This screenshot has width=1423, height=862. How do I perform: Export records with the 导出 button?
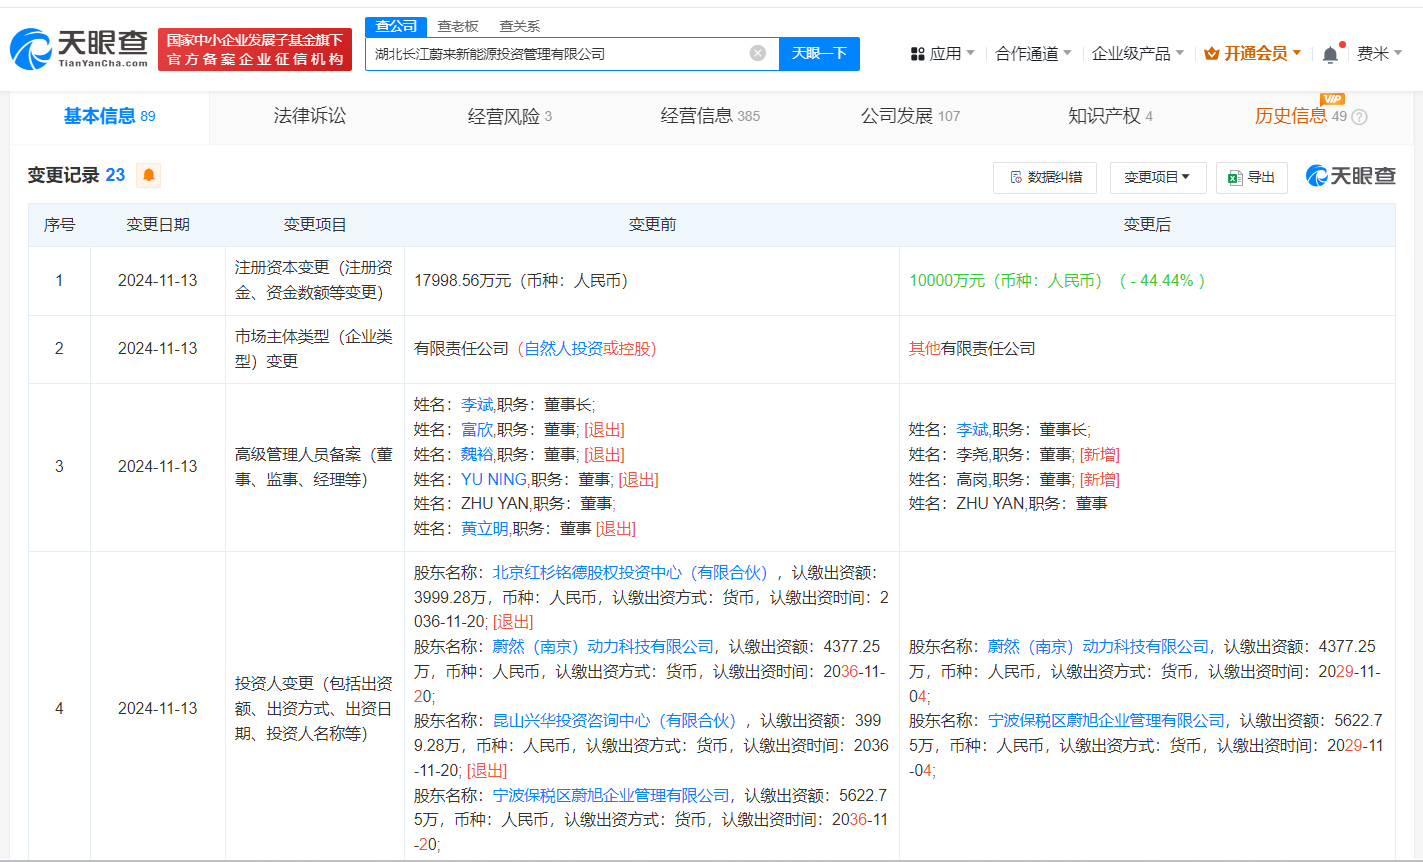click(x=1251, y=177)
